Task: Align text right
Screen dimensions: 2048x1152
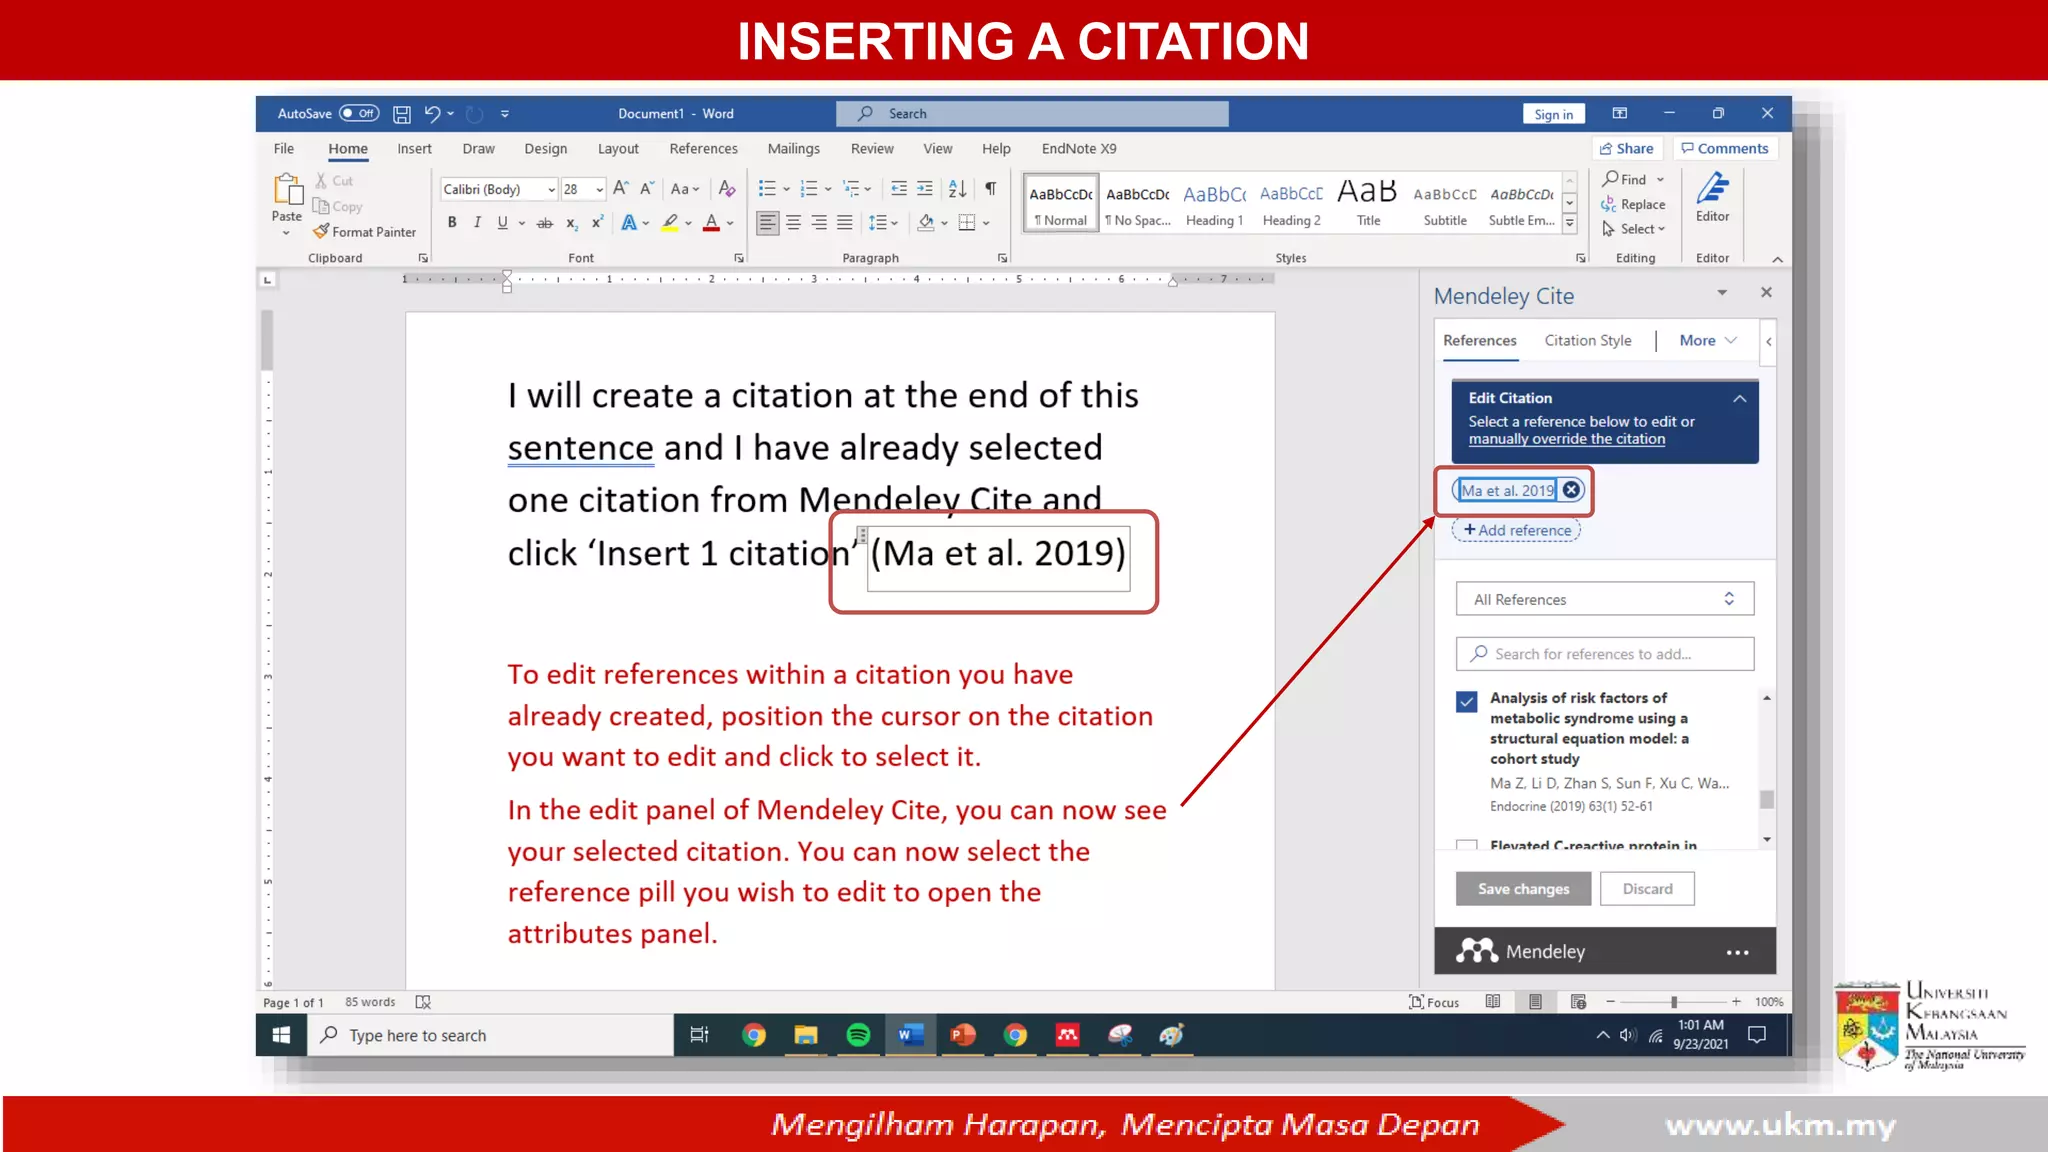Action: 819,222
